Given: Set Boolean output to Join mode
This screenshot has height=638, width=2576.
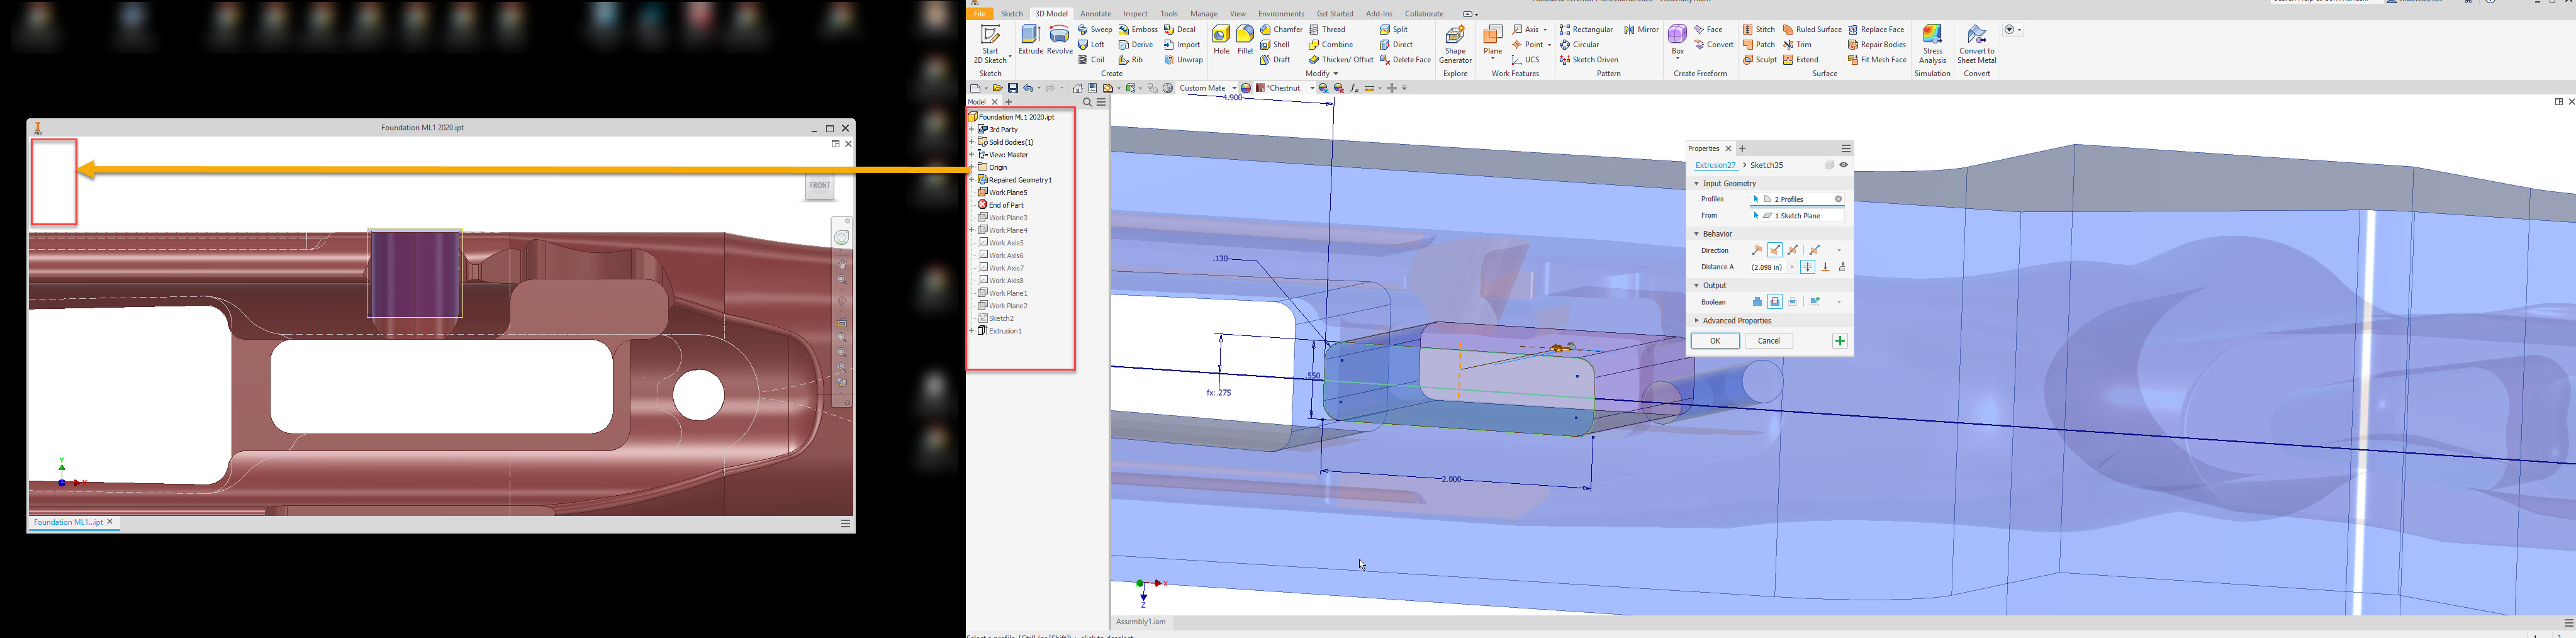Looking at the screenshot, I should [x=1757, y=302].
